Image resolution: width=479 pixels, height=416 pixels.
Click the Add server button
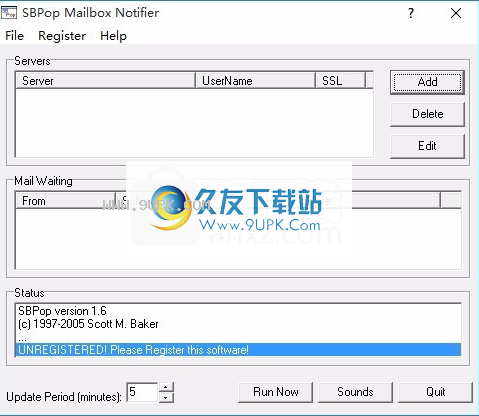(427, 82)
